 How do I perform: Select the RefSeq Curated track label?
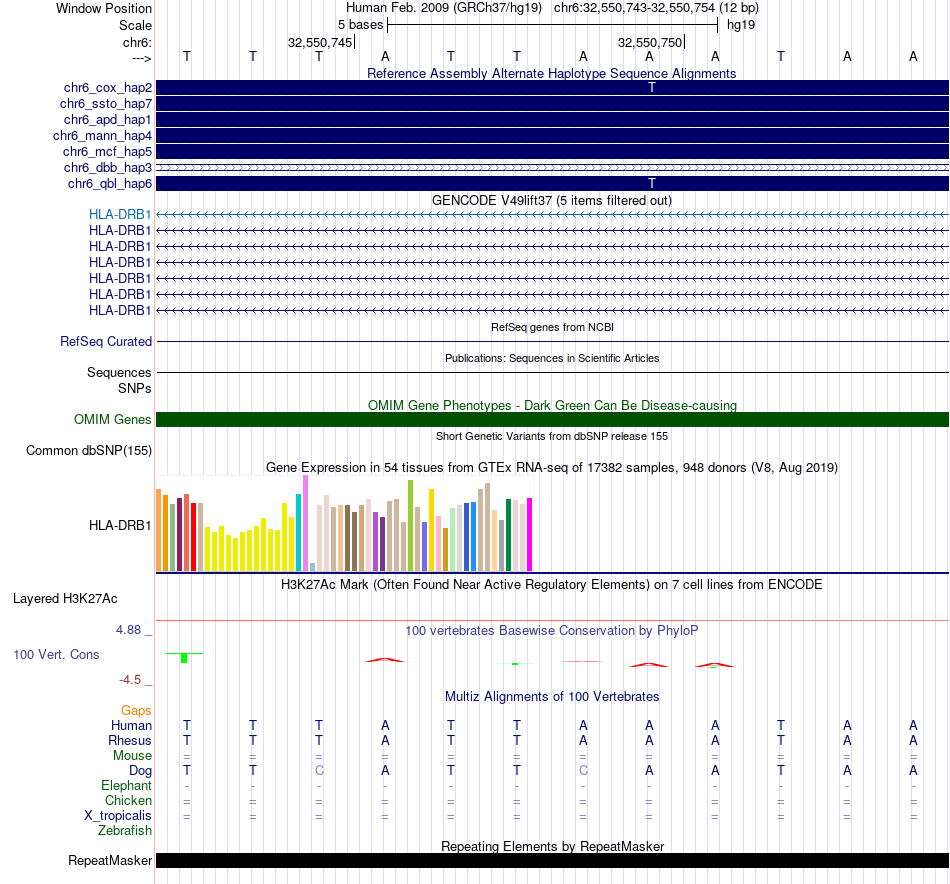(105, 342)
